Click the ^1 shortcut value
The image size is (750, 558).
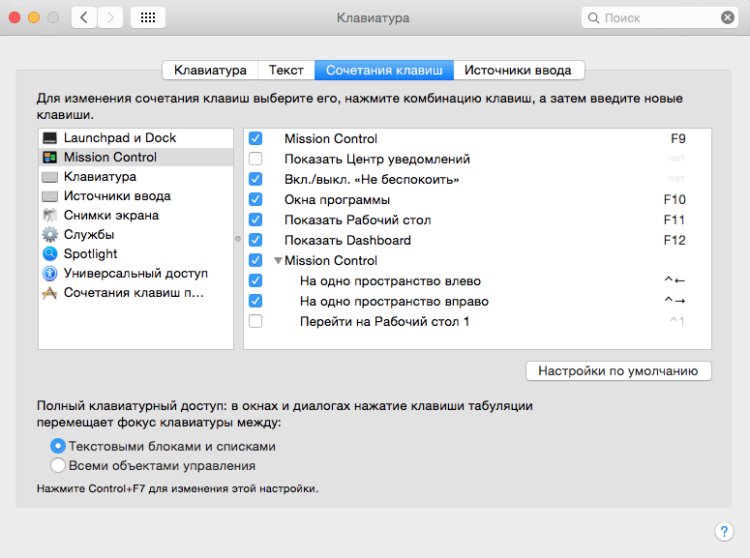click(x=677, y=321)
